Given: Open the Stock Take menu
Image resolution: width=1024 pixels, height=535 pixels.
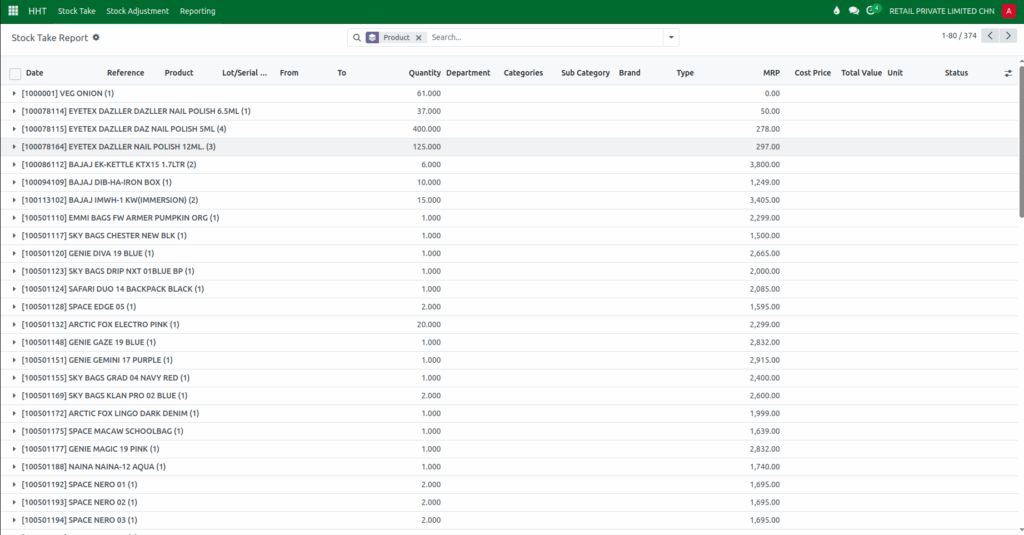Looking at the screenshot, I should click(x=76, y=11).
